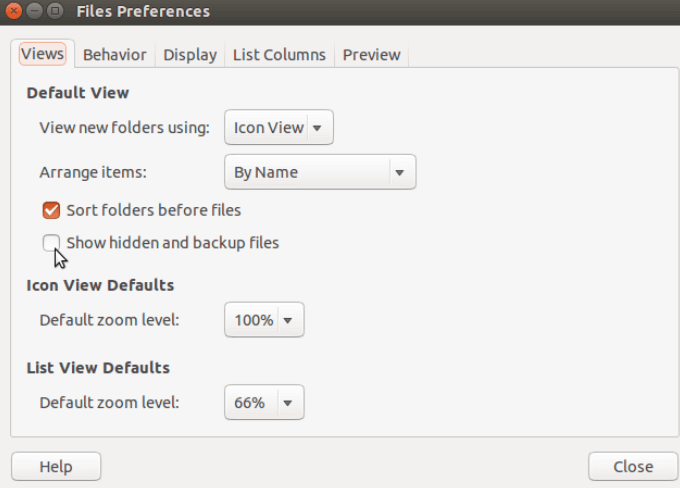Show the Preview tab
Viewport: 680px width, 488px height.
point(371,54)
